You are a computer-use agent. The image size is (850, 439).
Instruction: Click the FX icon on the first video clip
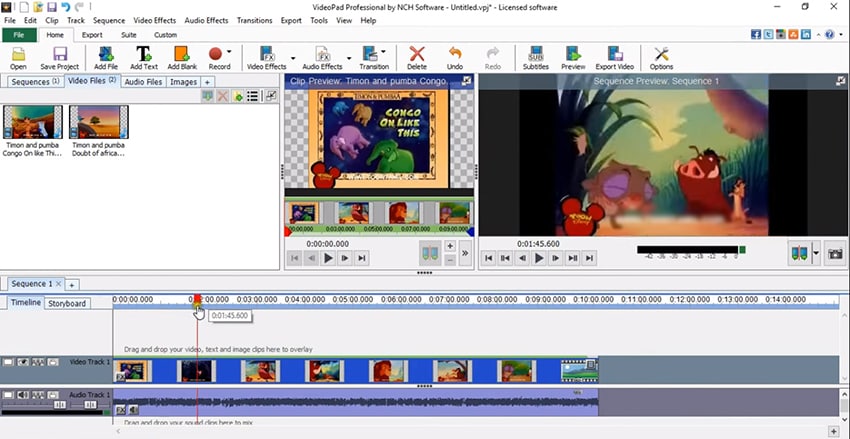point(120,378)
